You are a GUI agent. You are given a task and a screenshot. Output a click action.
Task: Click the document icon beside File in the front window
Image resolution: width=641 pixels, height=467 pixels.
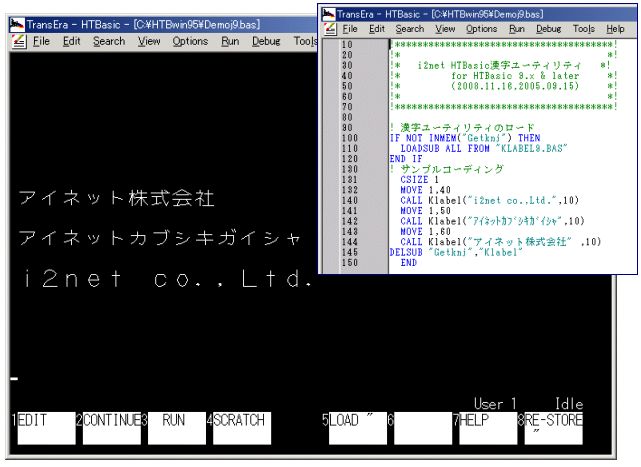coord(330,29)
